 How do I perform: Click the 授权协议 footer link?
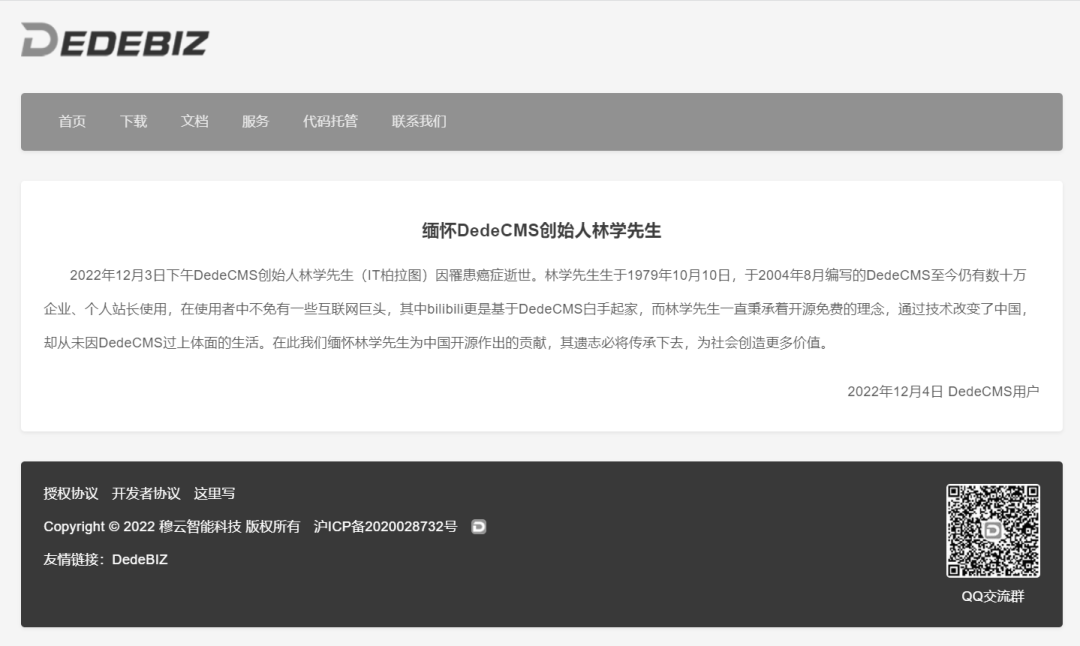[71, 493]
